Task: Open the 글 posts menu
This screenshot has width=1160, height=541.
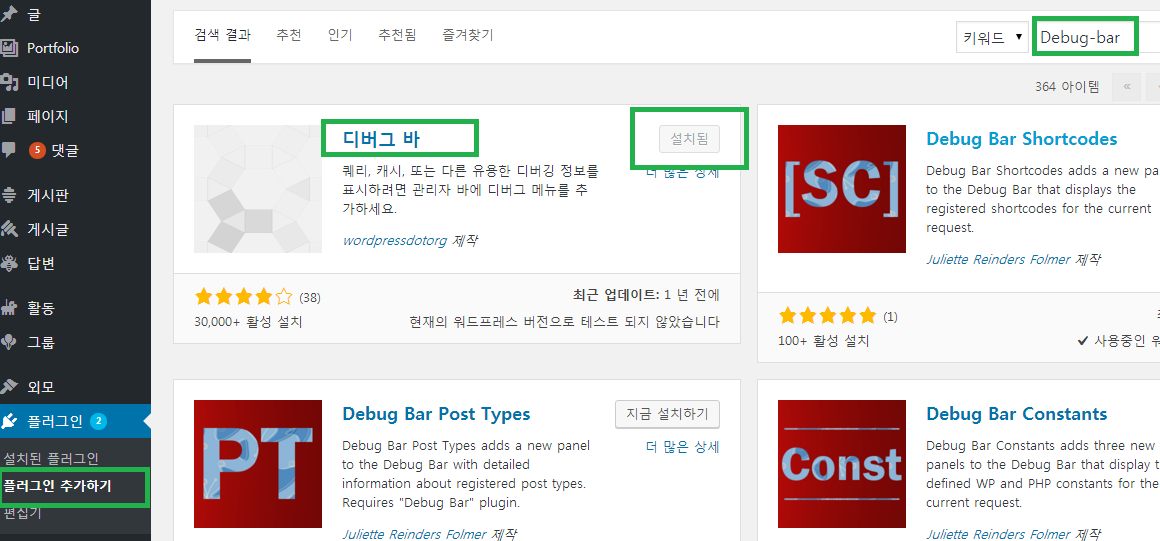Action: pyautogui.click(x=33, y=14)
